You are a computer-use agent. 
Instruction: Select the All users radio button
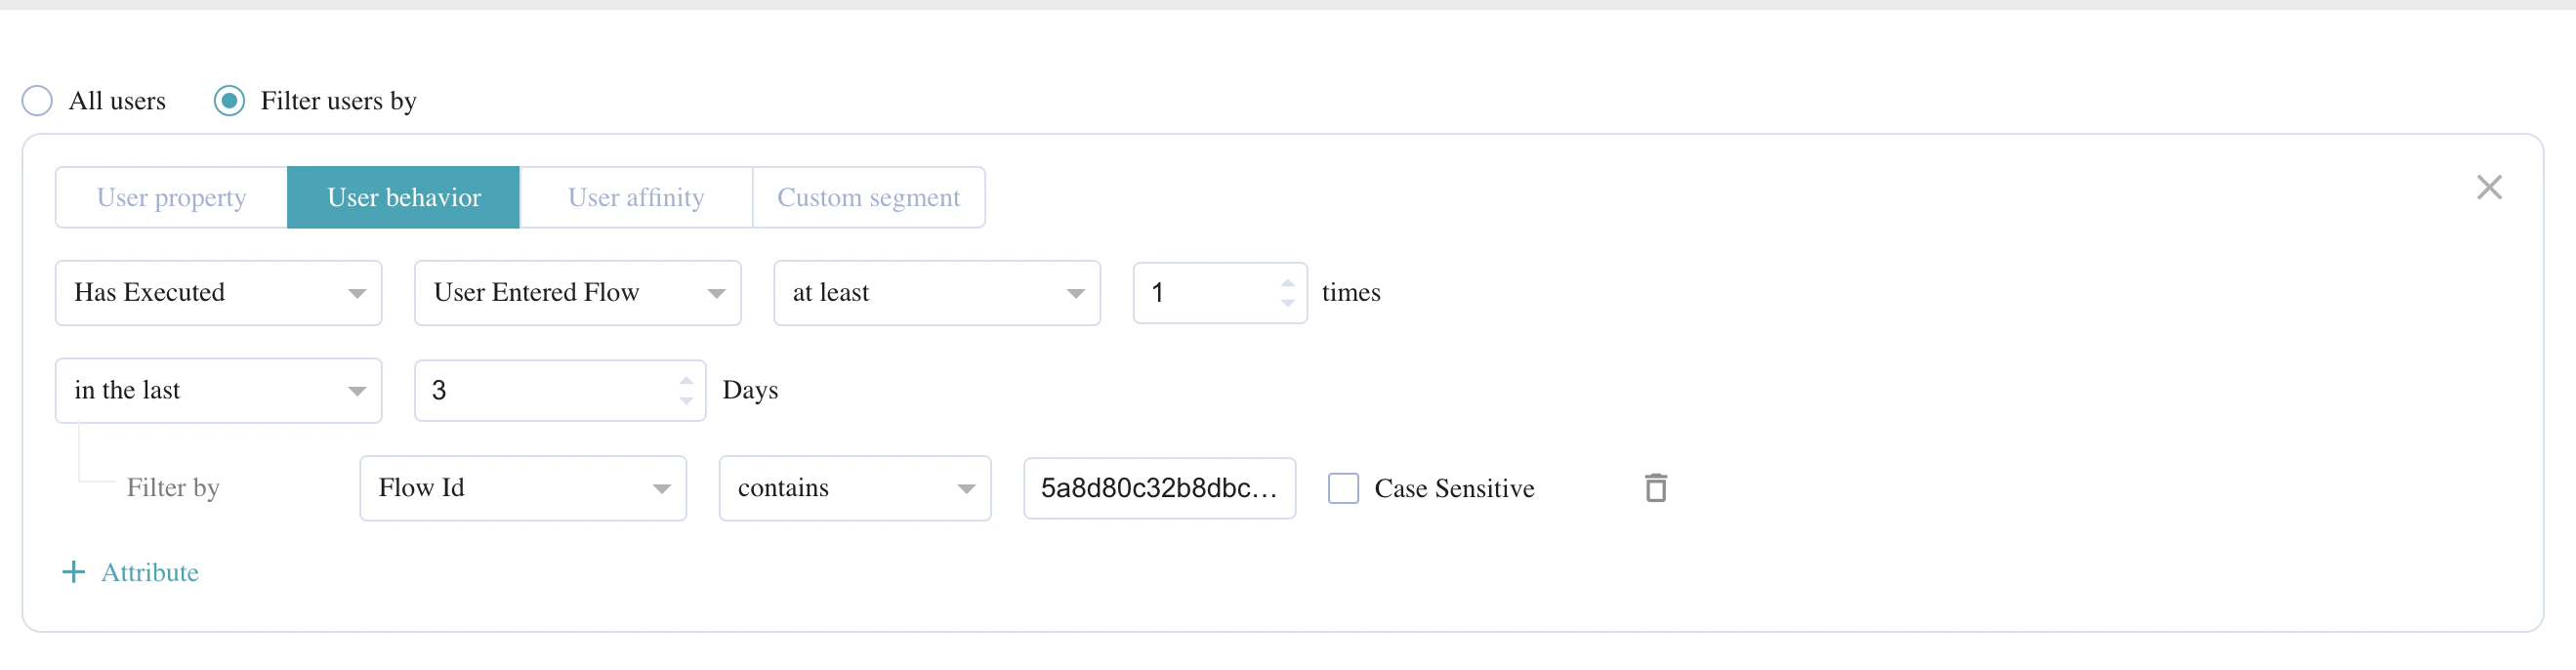click(x=37, y=100)
